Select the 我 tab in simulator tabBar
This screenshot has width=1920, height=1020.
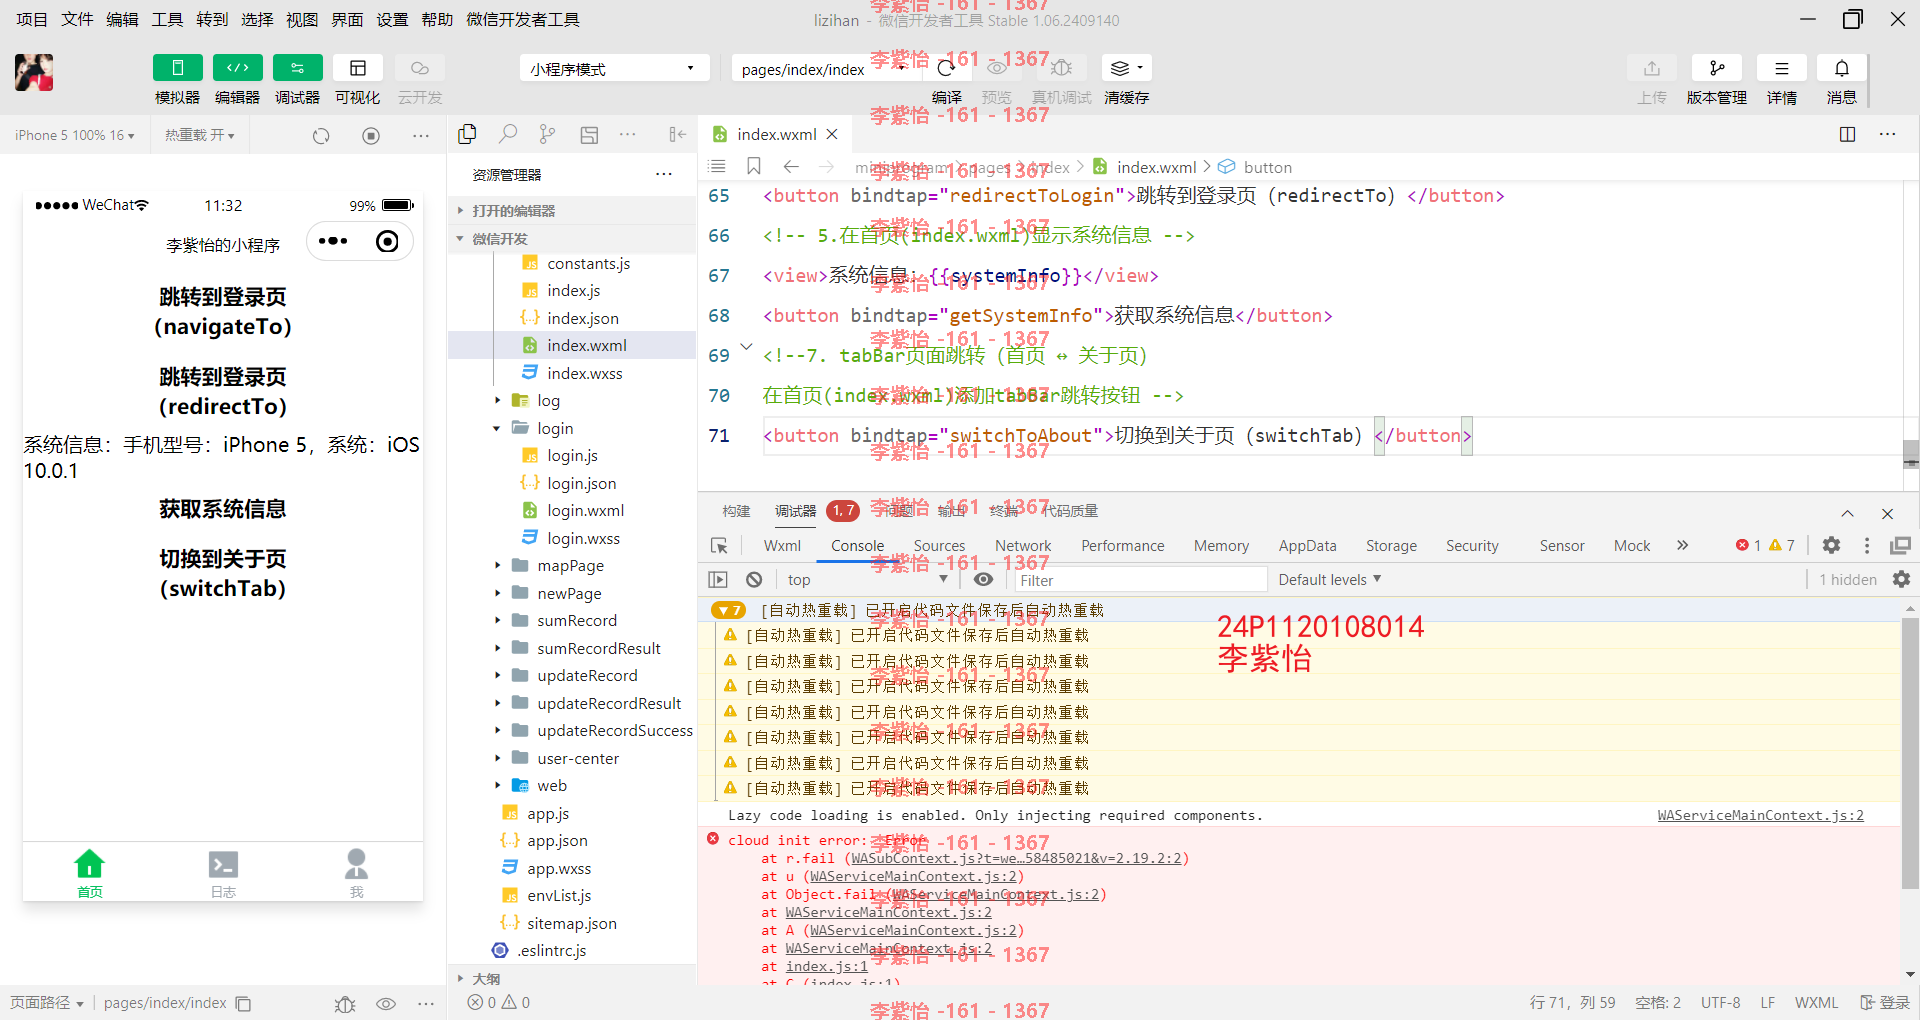(x=356, y=873)
